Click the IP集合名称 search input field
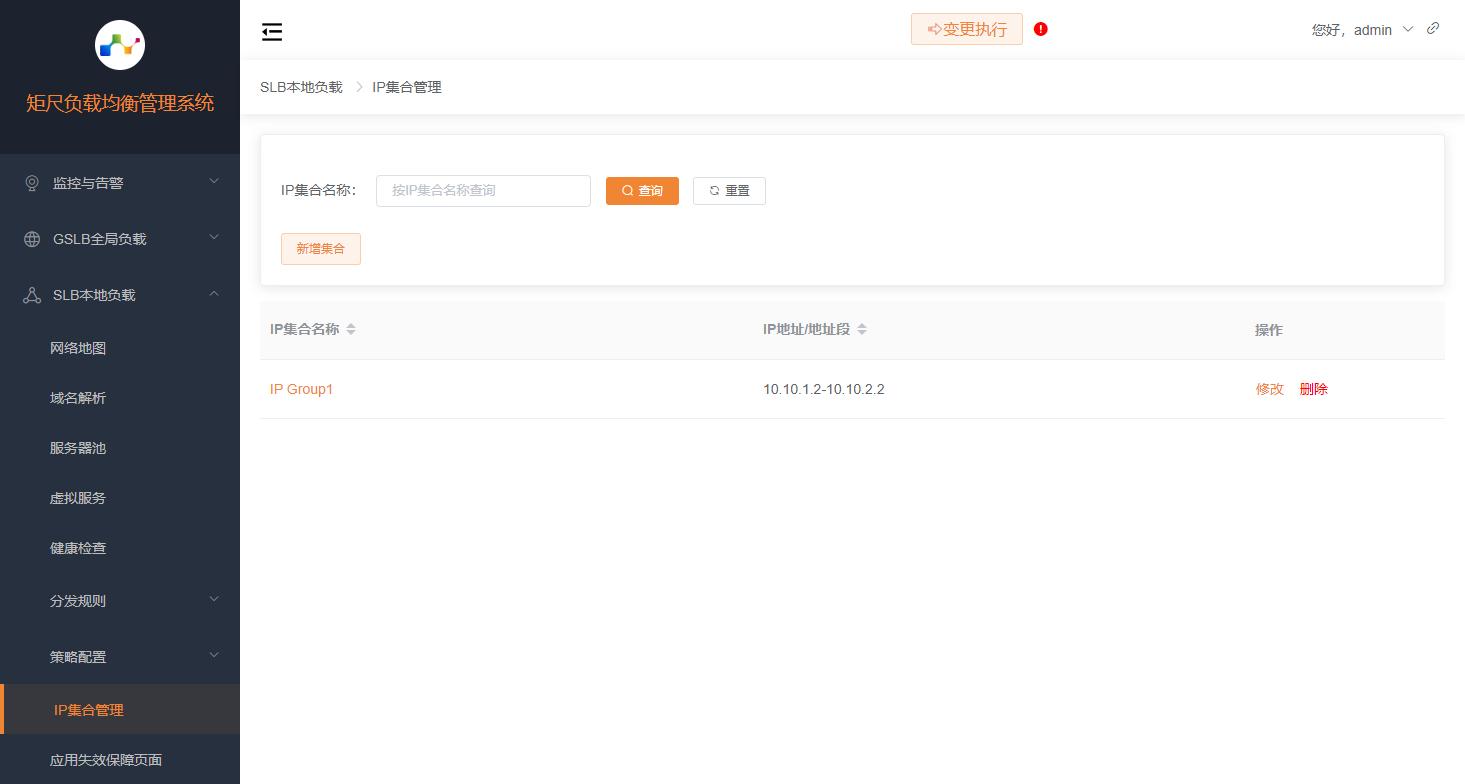 click(483, 190)
